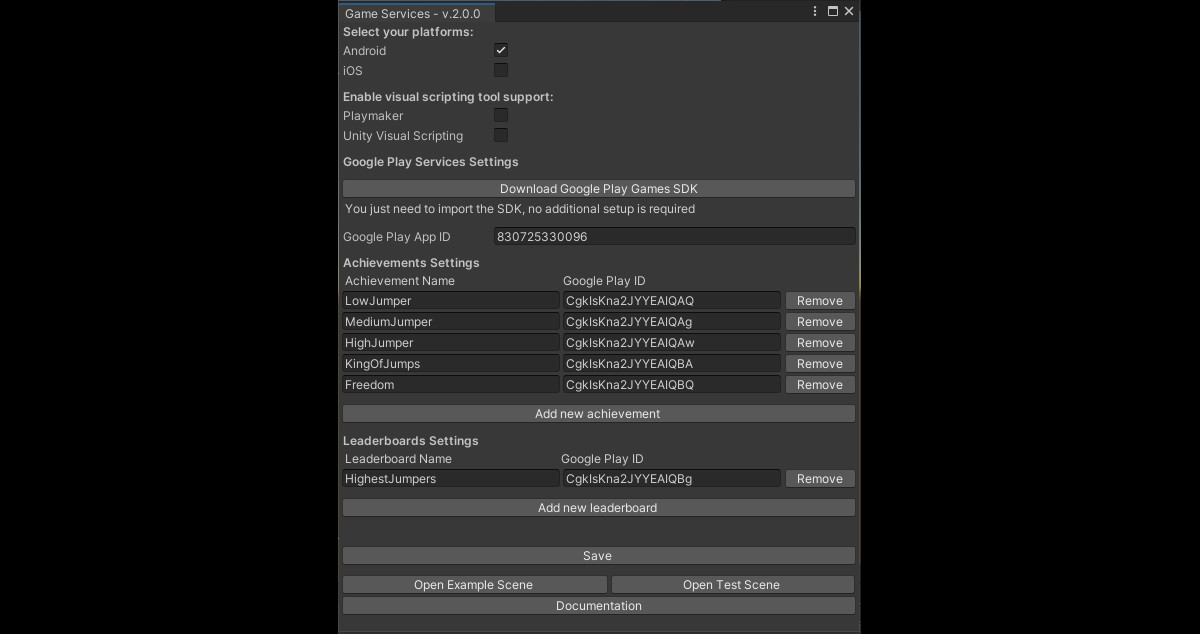Click the CgkIsKna2JYYEAIQBg leaderboard ID field

(x=671, y=479)
